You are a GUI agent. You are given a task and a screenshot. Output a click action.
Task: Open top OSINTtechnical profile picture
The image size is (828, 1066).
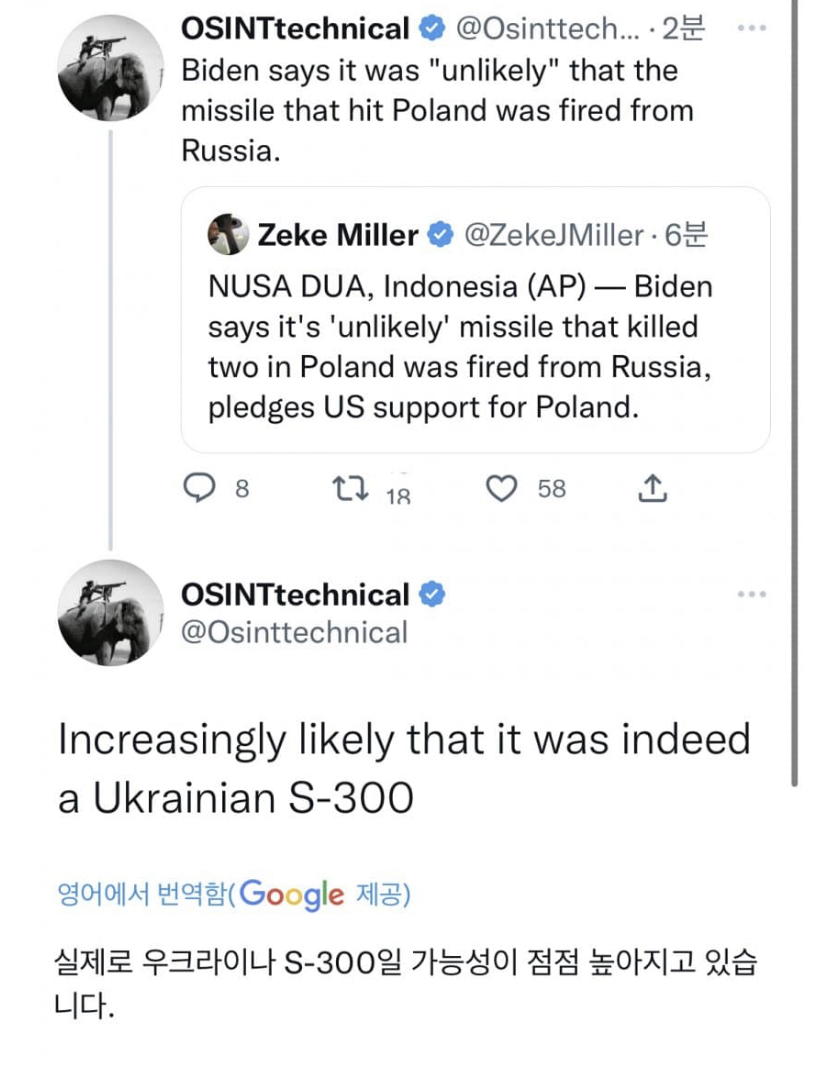click(110, 69)
